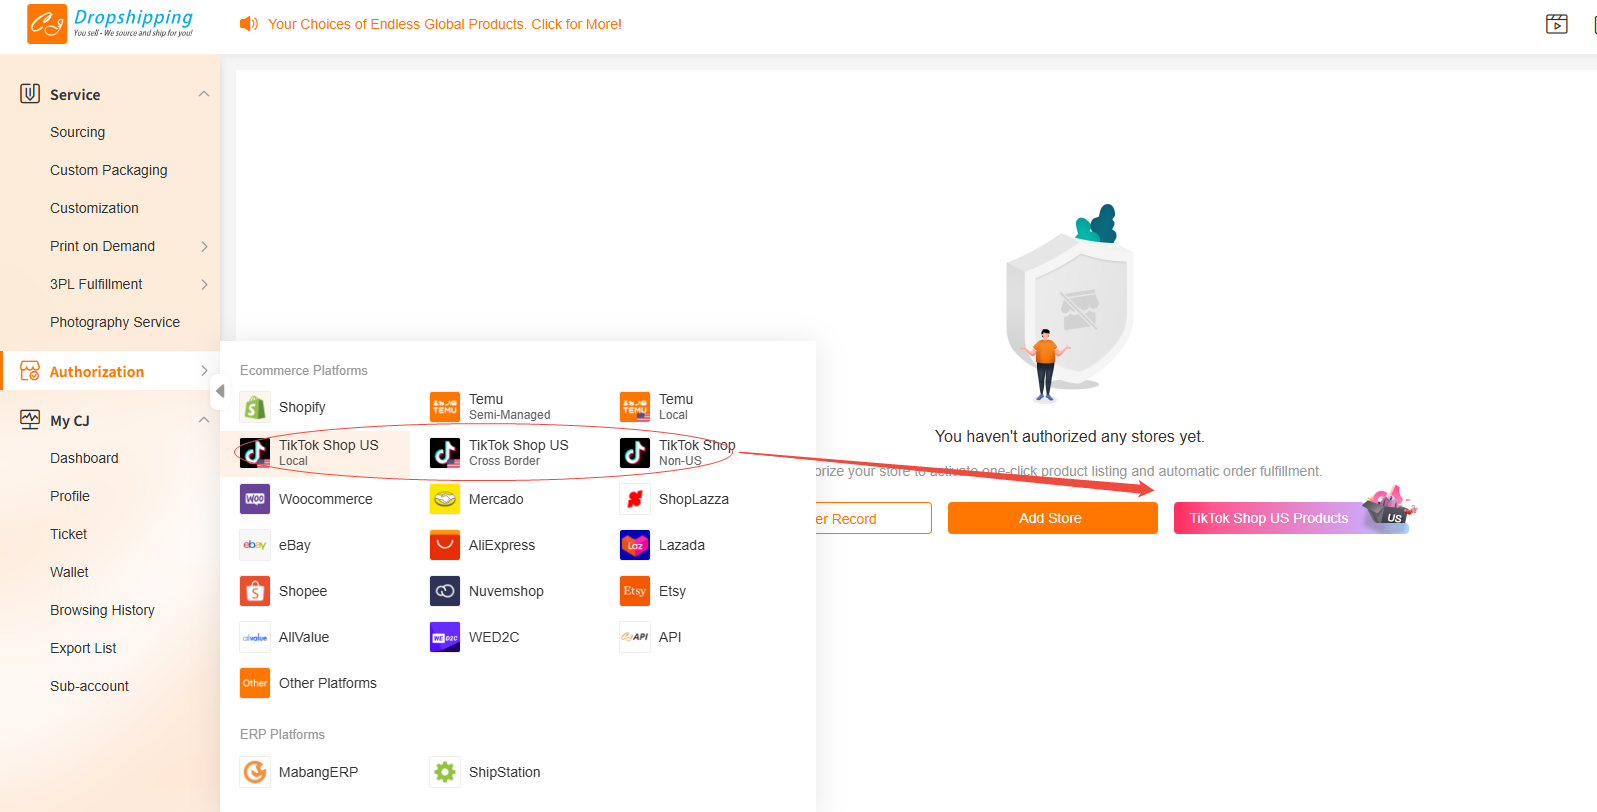Viewport: 1597px width, 812px height.
Task: Click the API icon
Action: click(635, 637)
